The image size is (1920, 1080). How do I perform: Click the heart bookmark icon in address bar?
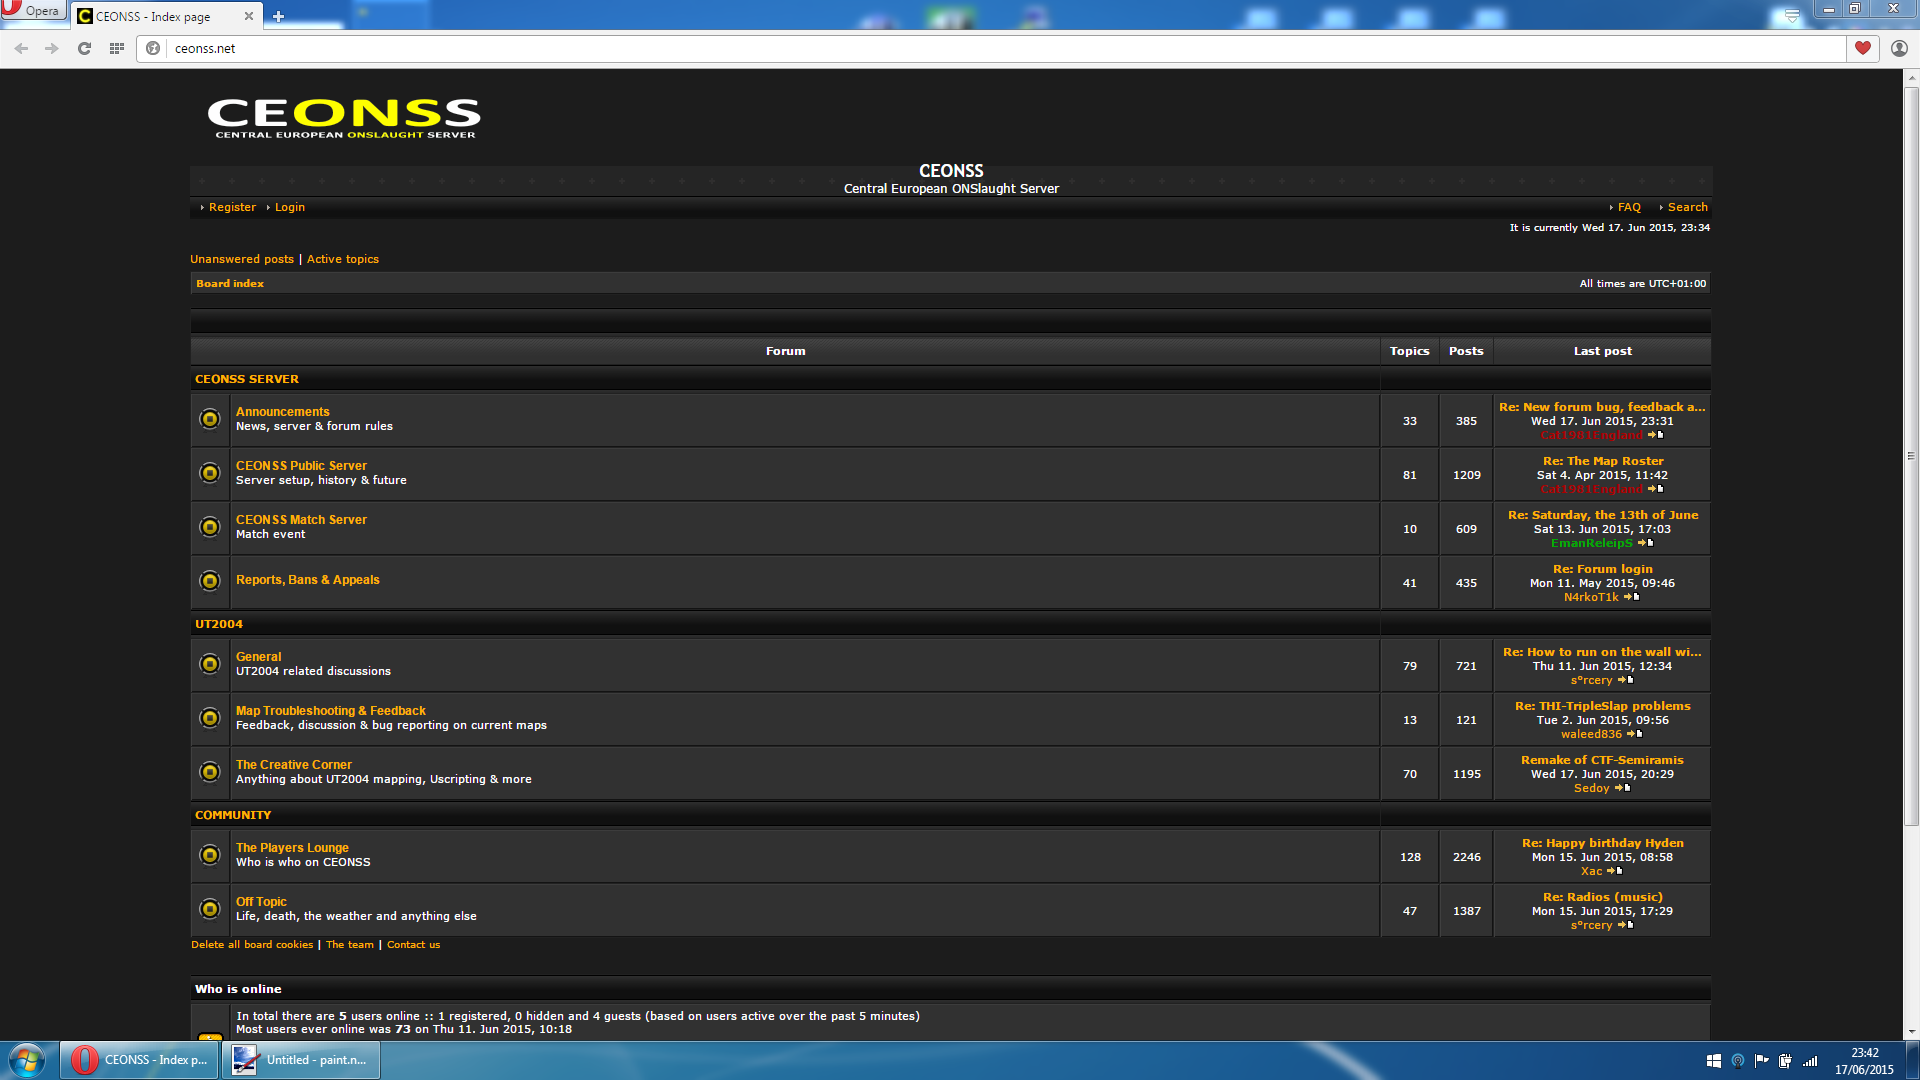[1862, 48]
